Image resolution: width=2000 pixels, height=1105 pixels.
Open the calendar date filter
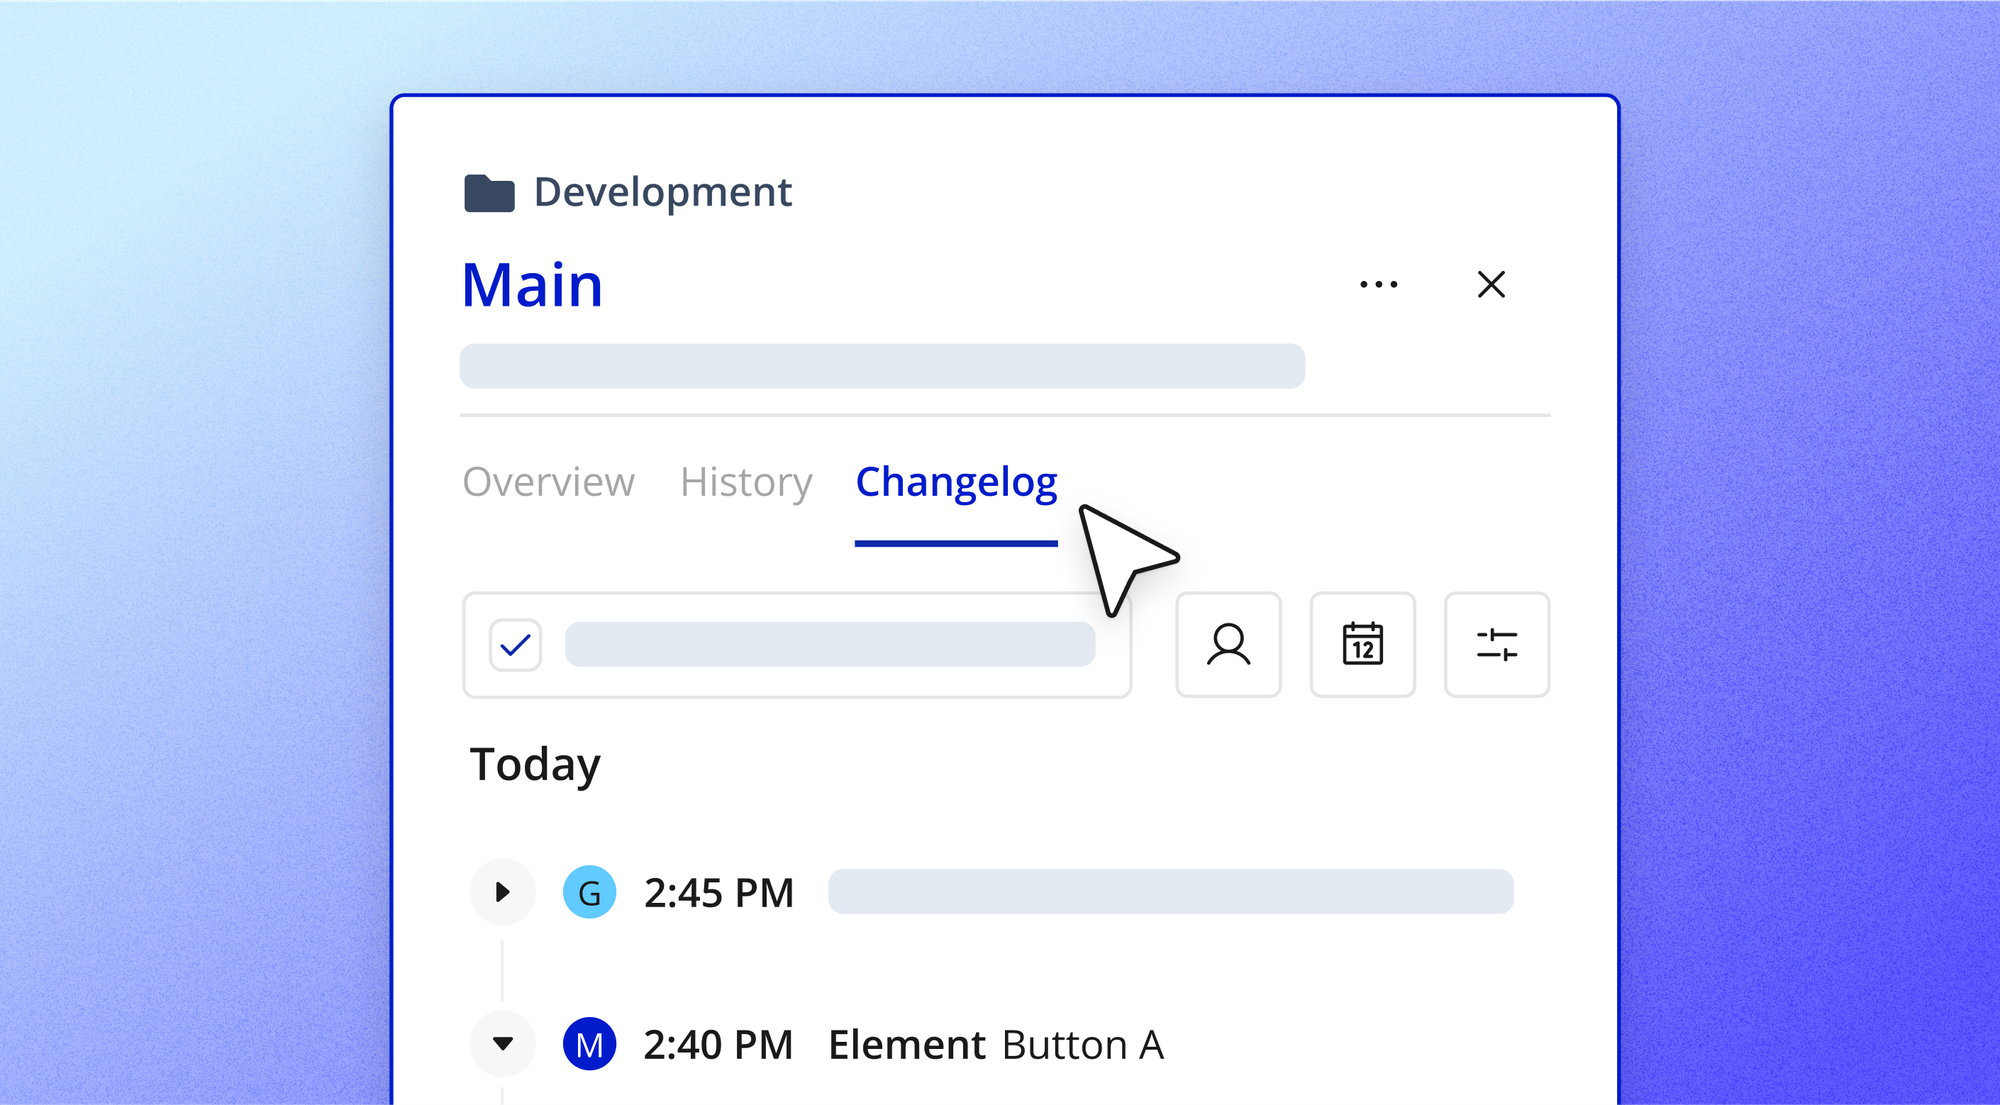click(x=1362, y=645)
